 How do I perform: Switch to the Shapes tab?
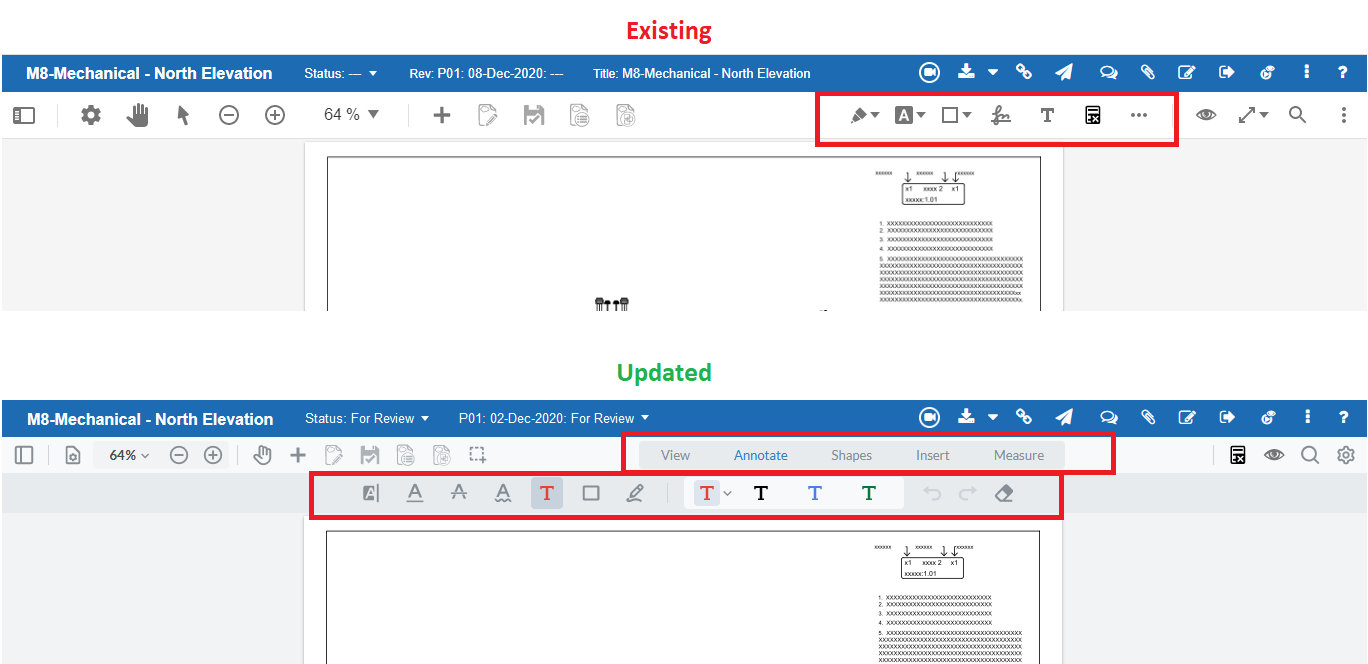[852, 455]
